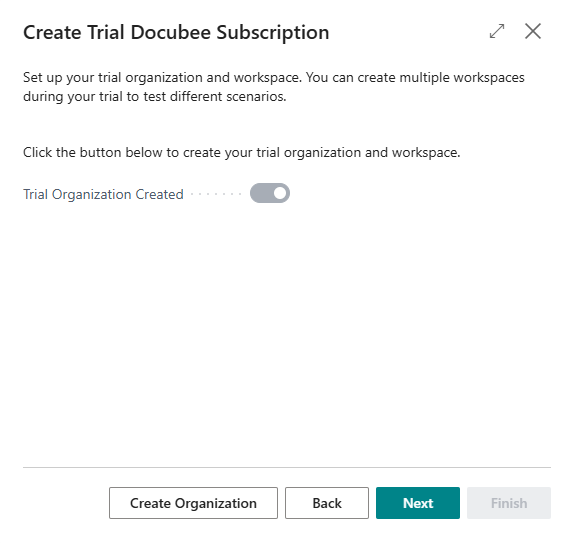Toggle the Trial Organization Created switch
Screen dimensions: 573x543
(x=270, y=193)
